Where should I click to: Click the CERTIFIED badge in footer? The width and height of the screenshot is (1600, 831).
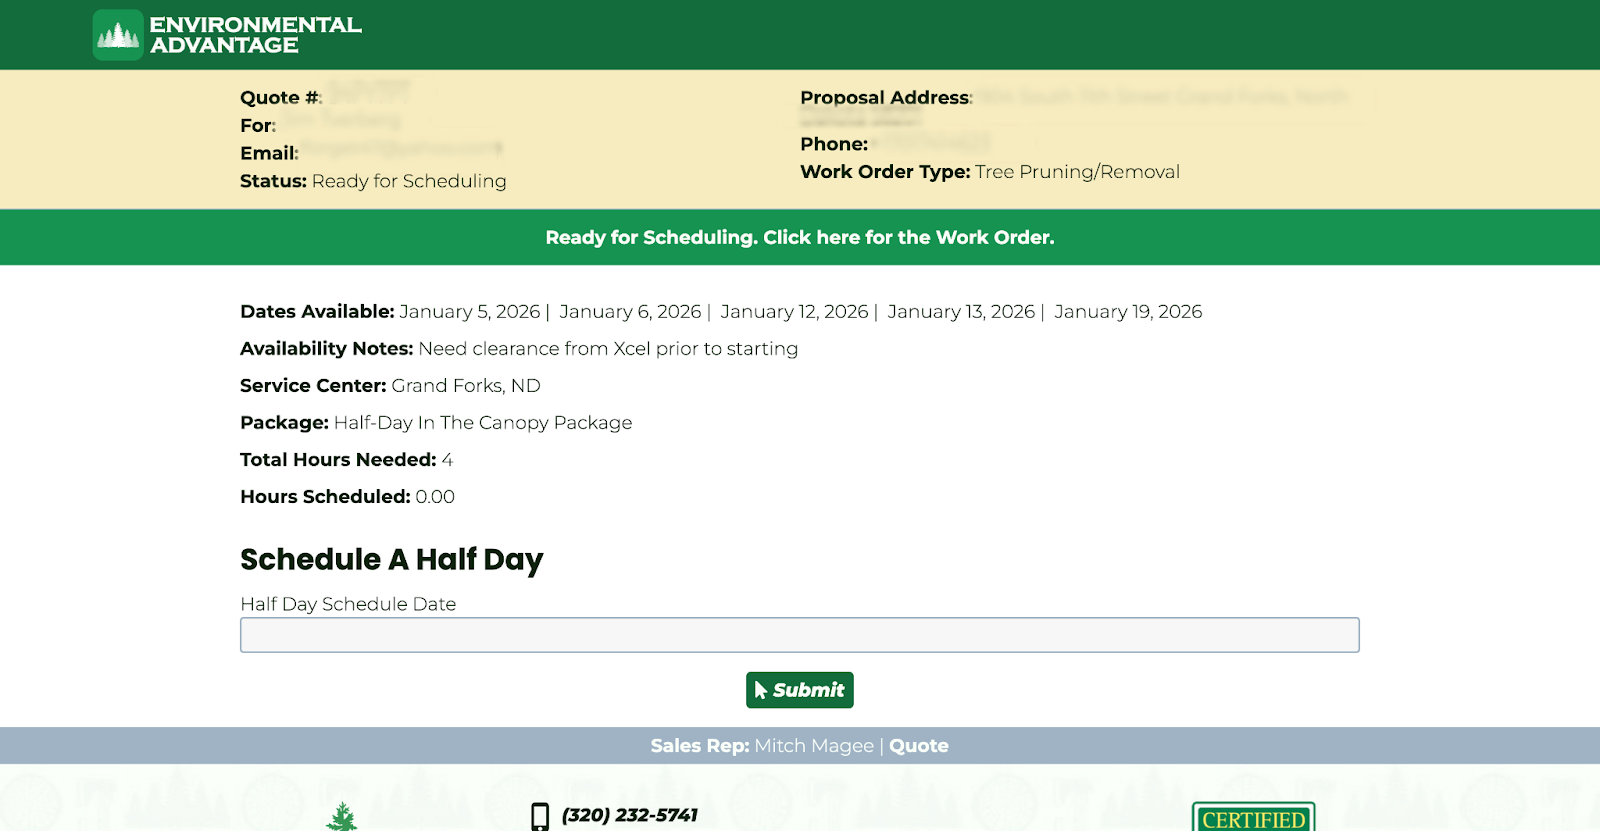[x=1253, y=819]
